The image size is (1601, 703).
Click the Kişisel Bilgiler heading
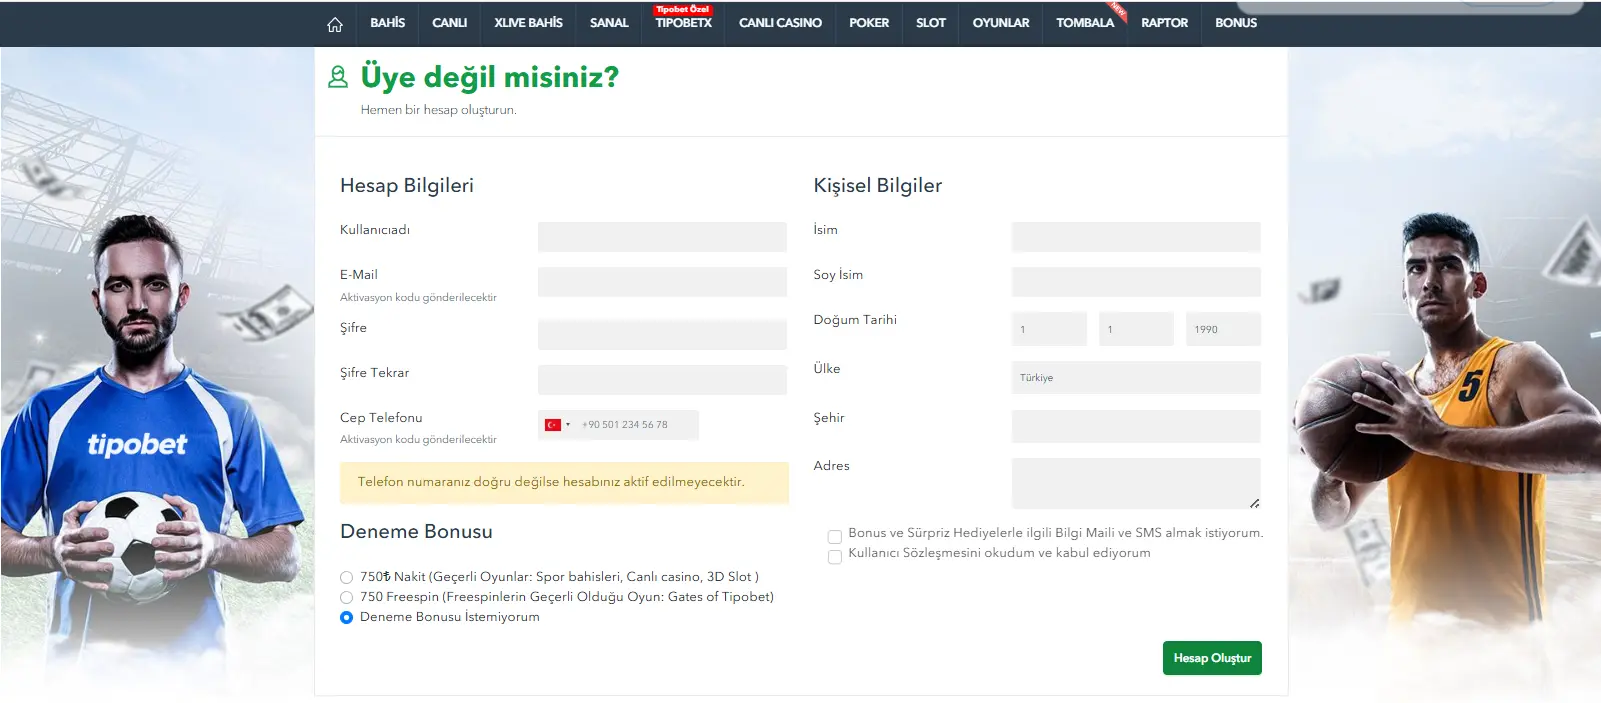coord(878,186)
